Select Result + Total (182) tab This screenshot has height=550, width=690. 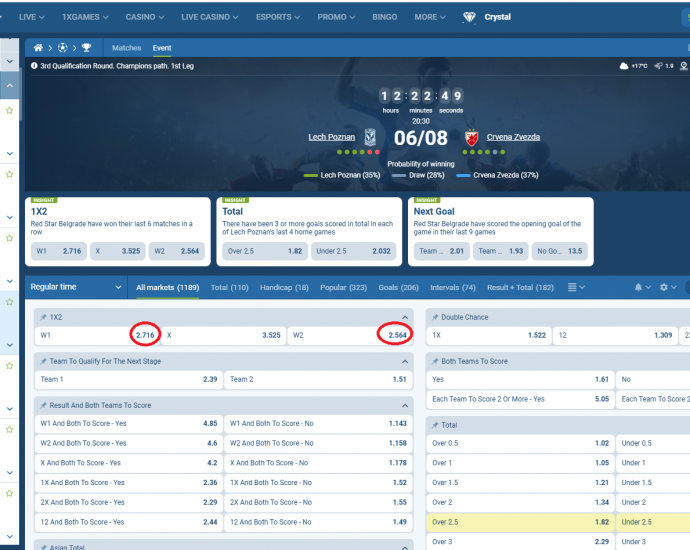pyautogui.click(x=520, y=287)
